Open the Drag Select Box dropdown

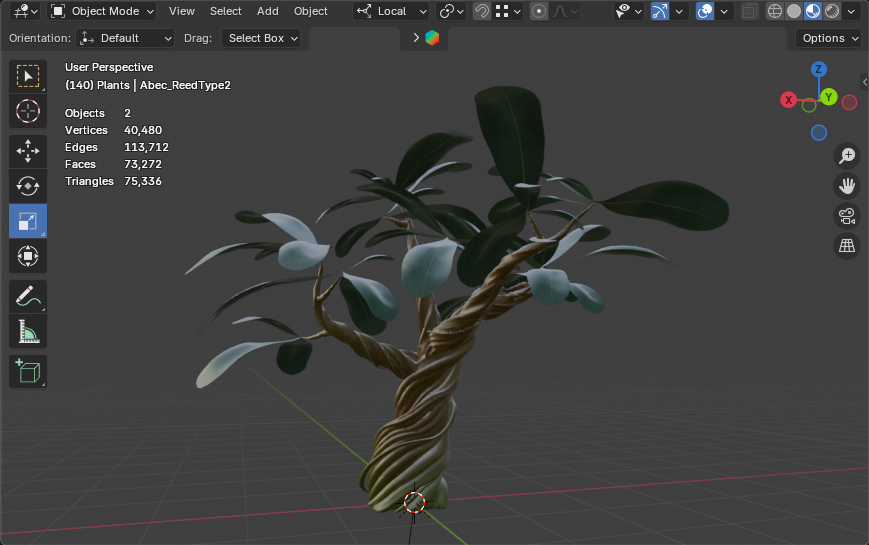[x=263, y=38]
